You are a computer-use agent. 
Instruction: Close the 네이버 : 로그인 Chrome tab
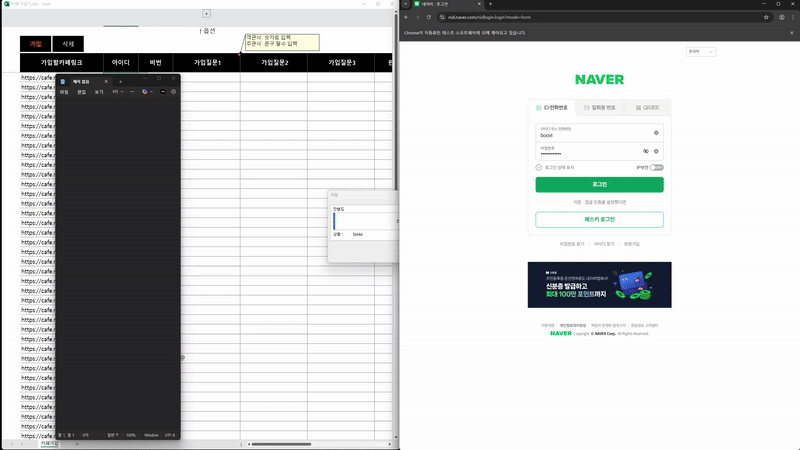point(479,4)
